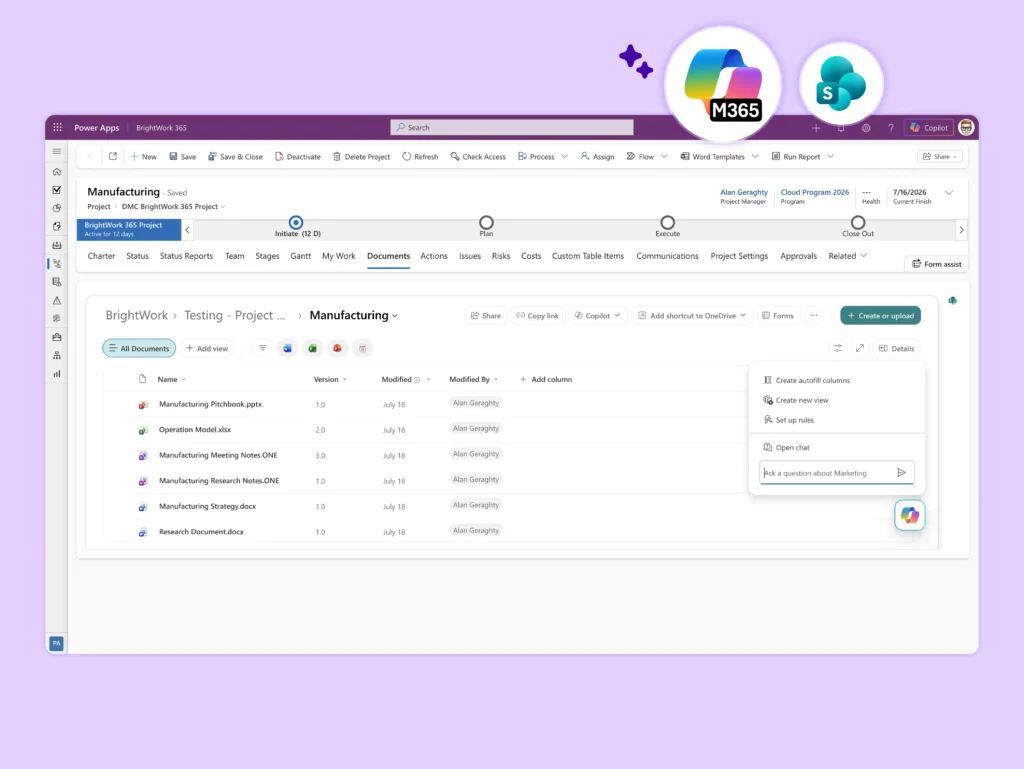Filter documents by Word file type icon
The width and height of the screenshot is (1024, 769).
287,349
